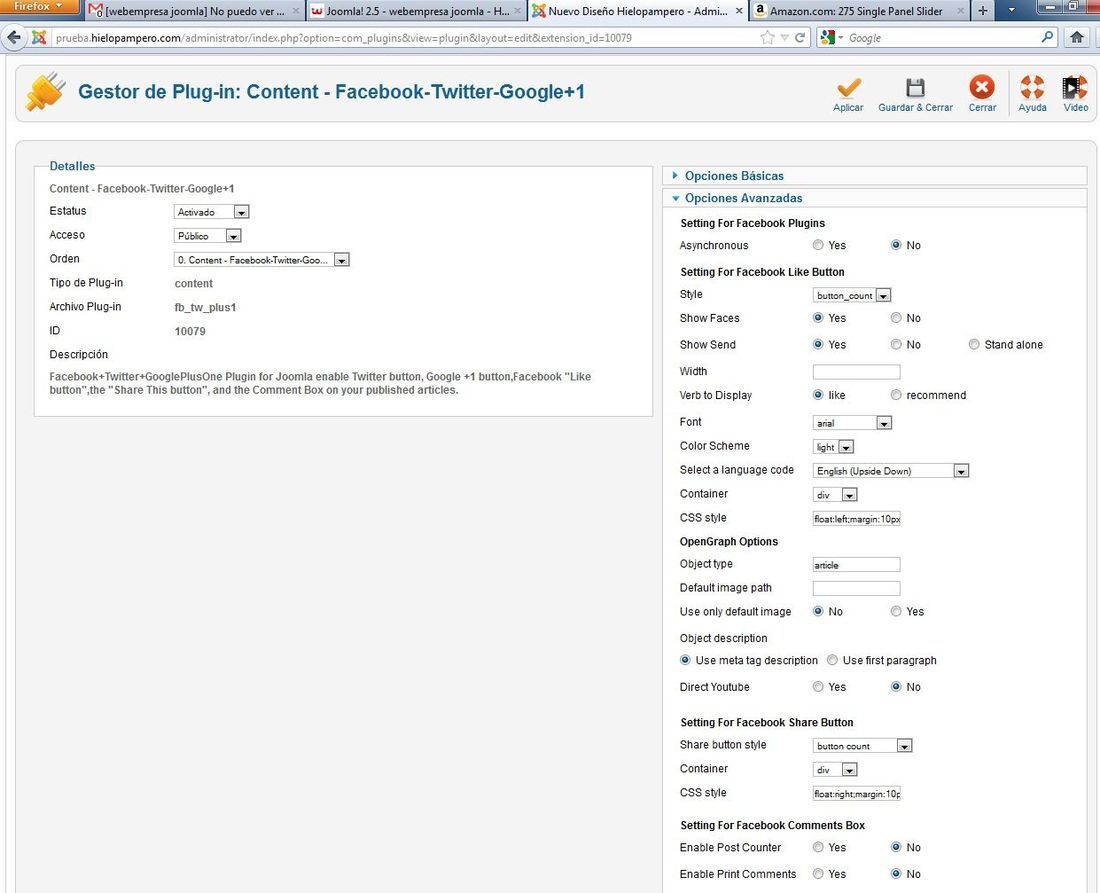Image resolution: width=1100 pixels, height=893 pixels.
Task: Click the bookmark star icon
Action: pos(767,38)
